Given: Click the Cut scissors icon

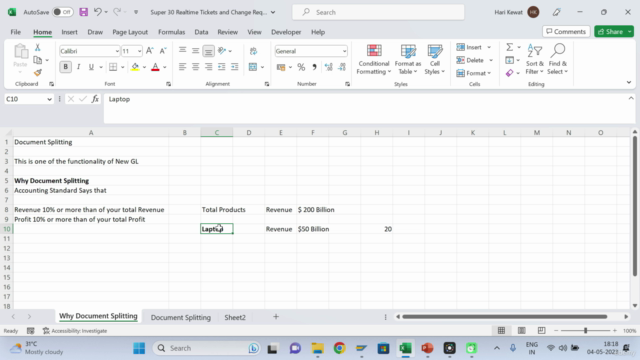Looking at the screenshot, I should click(38, 47).
